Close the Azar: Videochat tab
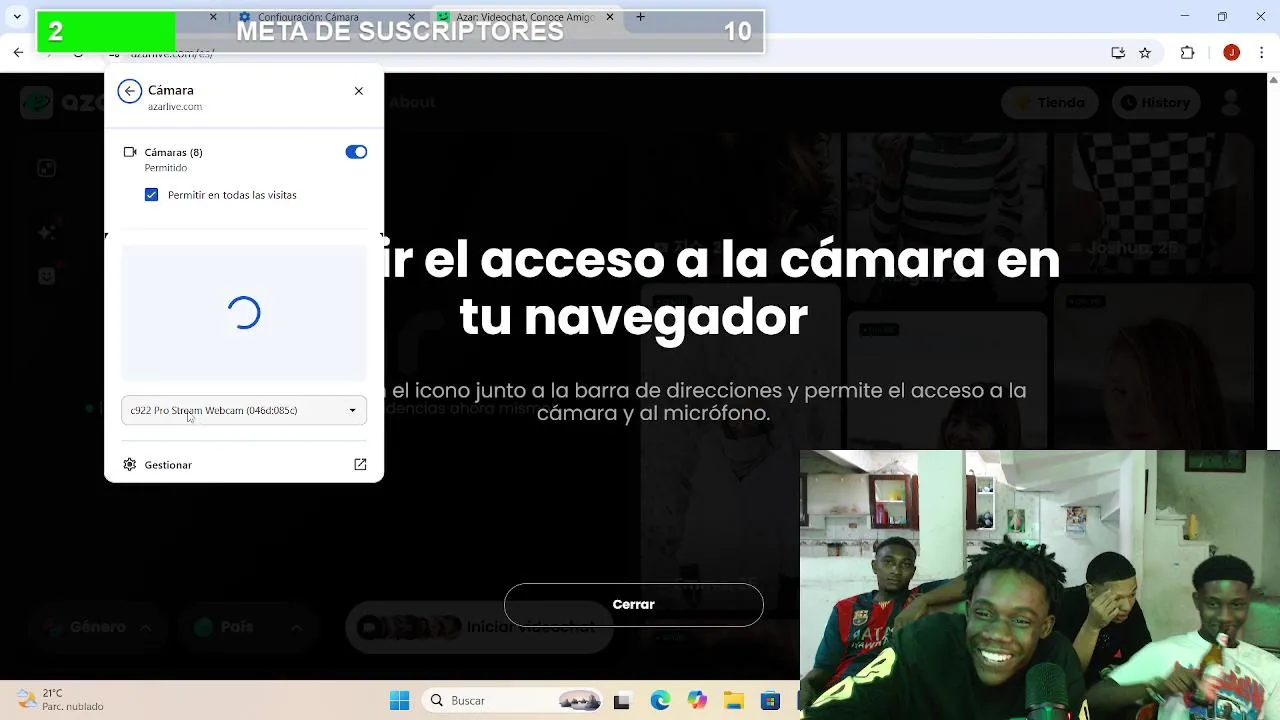Viewport: 1280px width, 720px height. pos(610,17)
